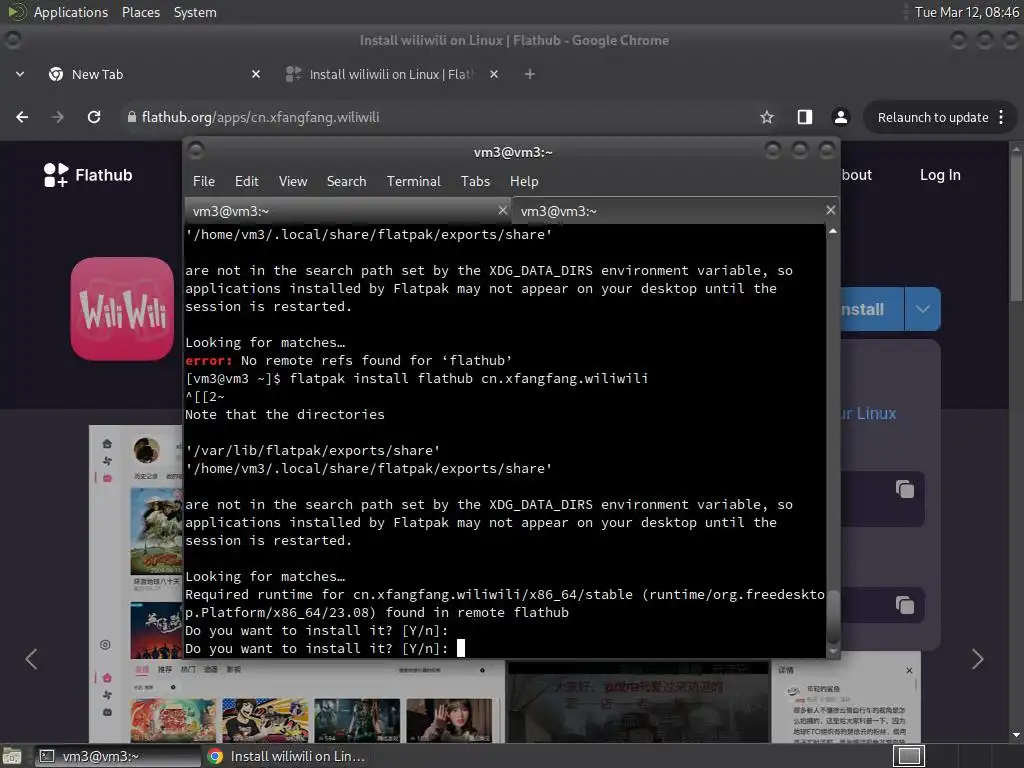Reload the Flathub page
1024x768 pixels.
point(94,117)
